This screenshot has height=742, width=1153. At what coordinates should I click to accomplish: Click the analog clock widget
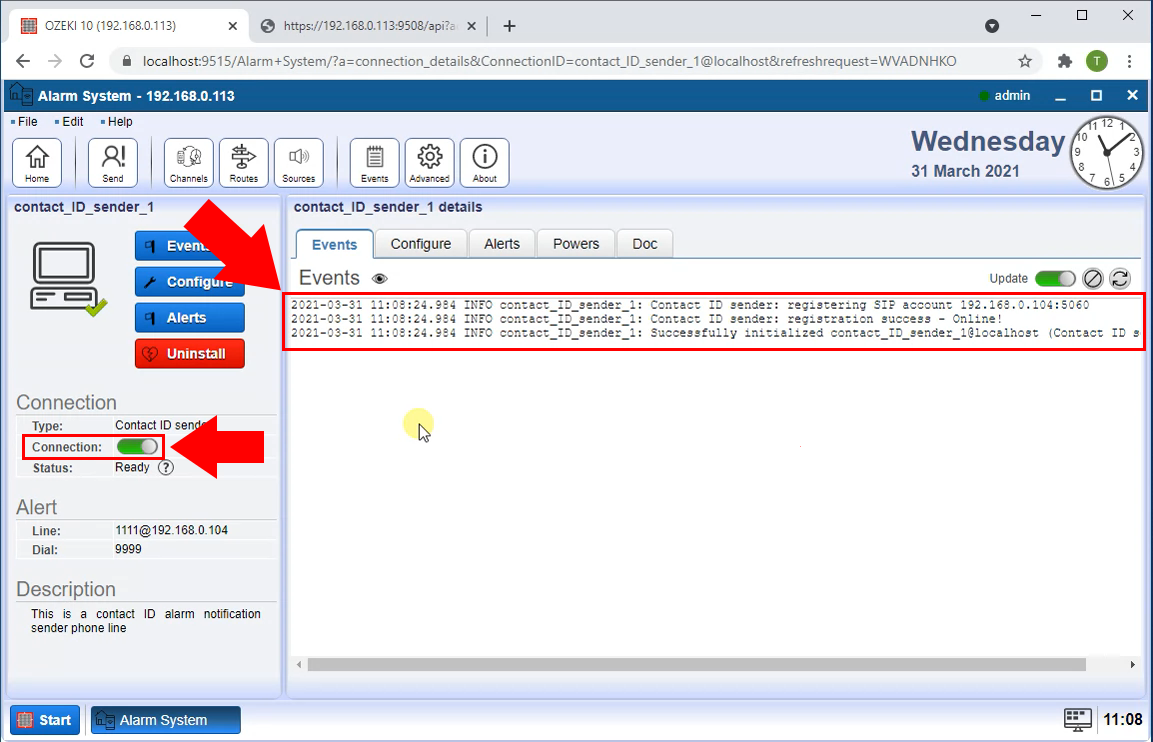(x=1106, y=153)
